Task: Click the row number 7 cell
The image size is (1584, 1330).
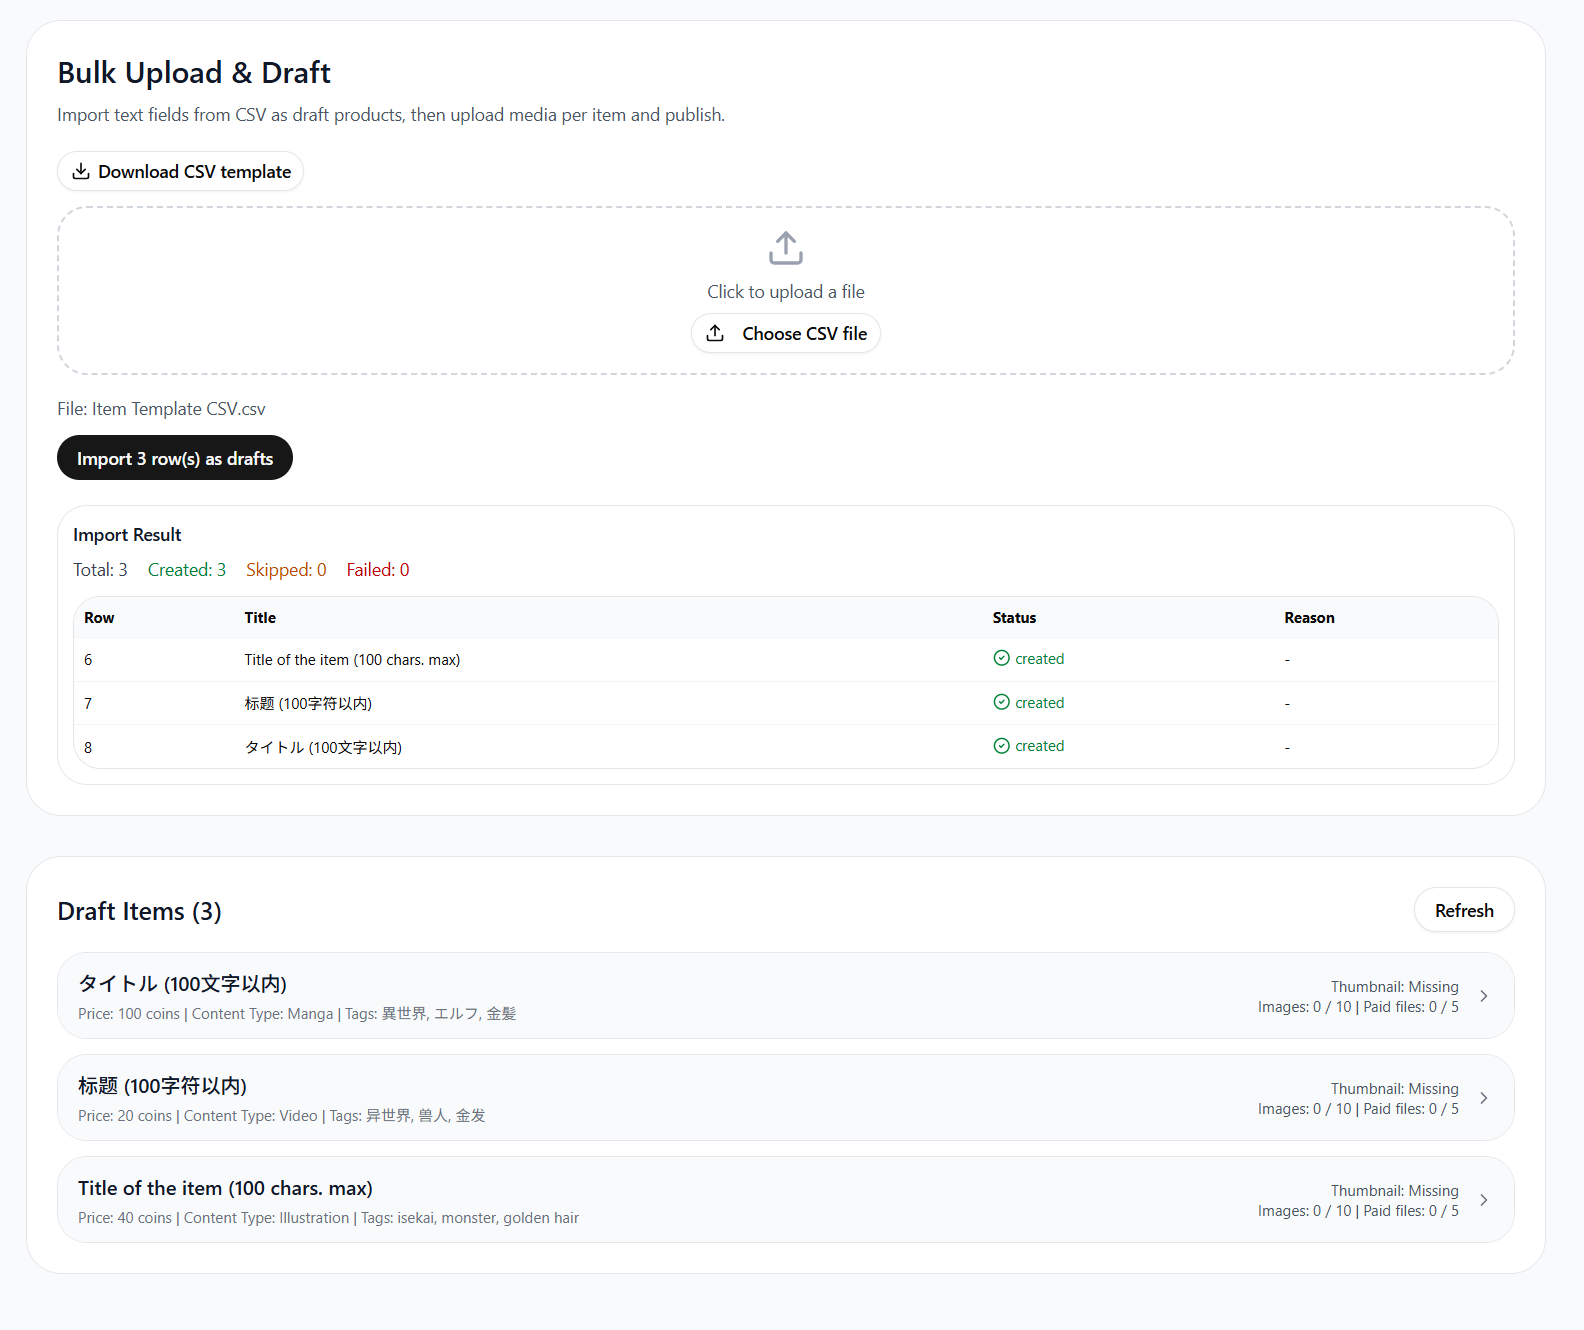Action: point(88,704)
